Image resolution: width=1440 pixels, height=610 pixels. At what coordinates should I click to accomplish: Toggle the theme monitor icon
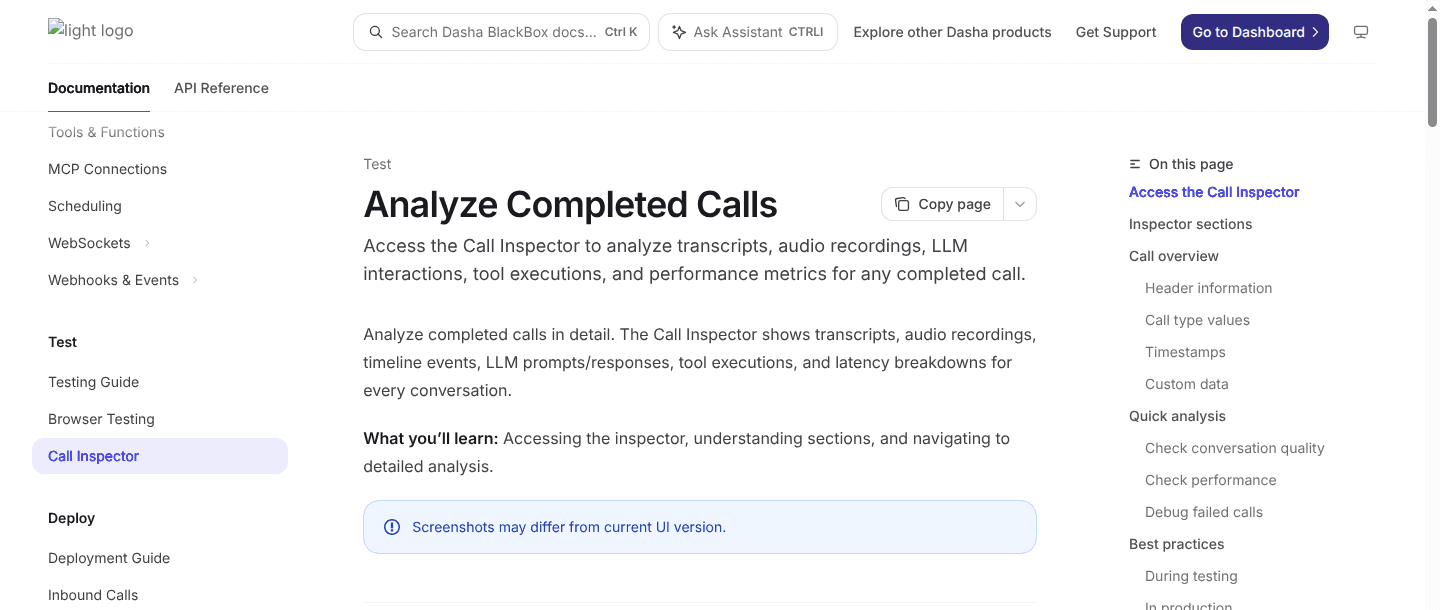point(1361,32)
